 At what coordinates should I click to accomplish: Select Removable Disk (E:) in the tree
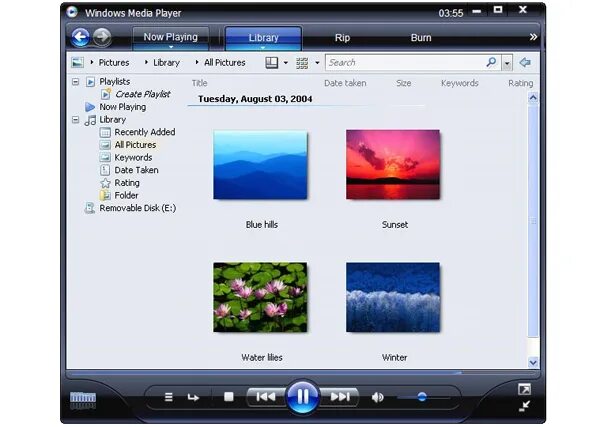point(137,208)
